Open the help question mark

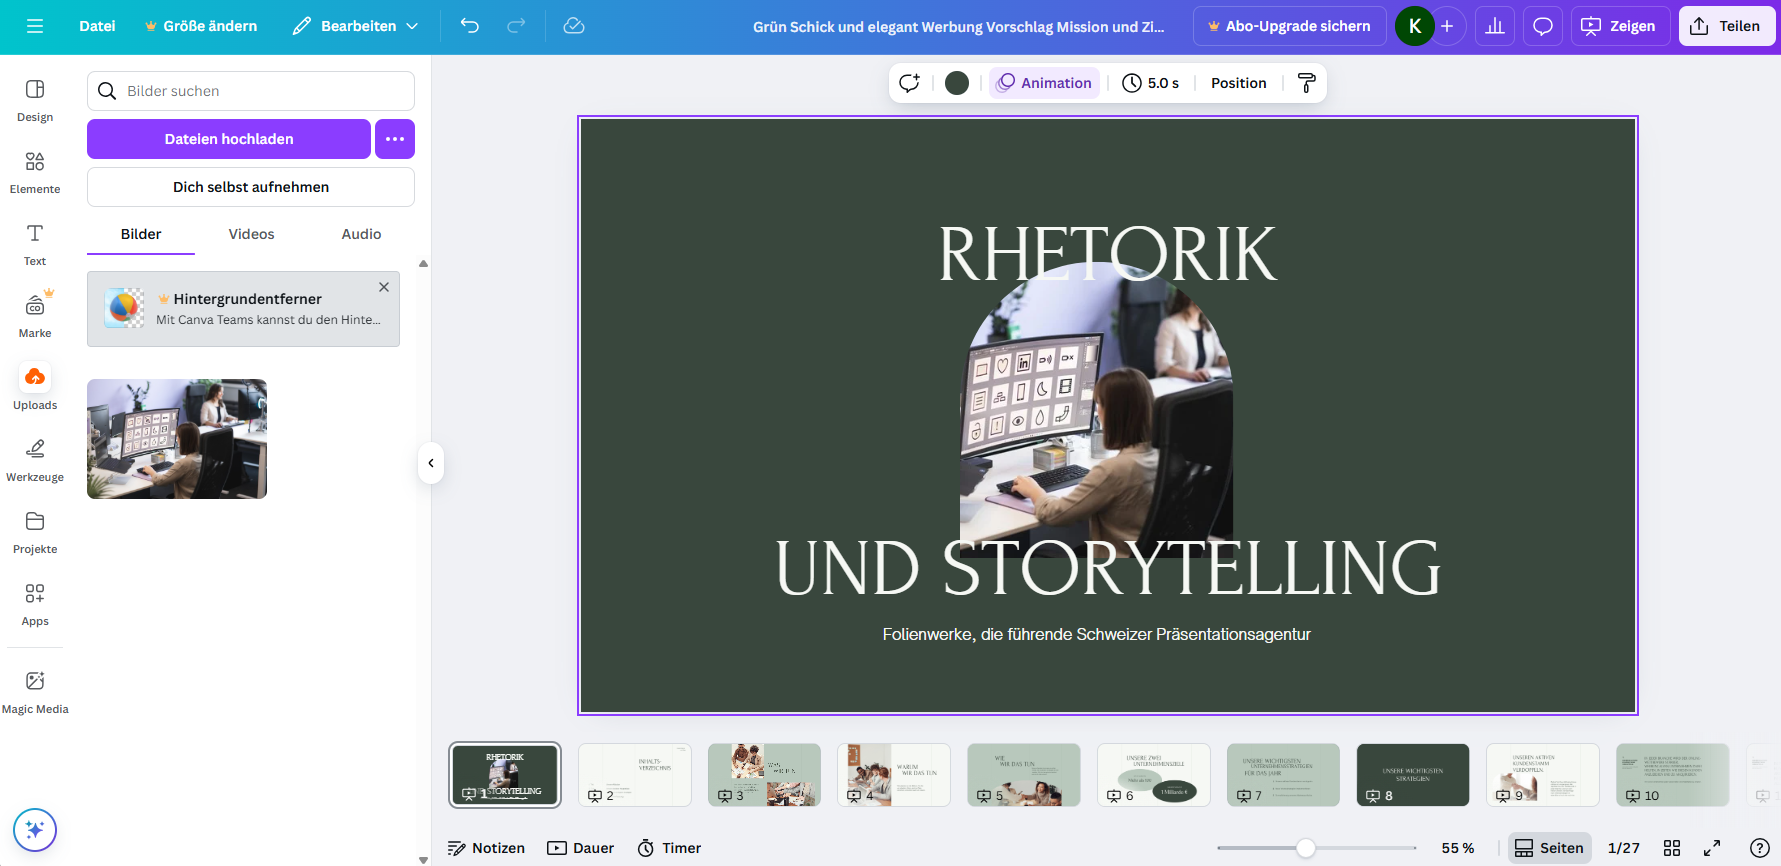click(1760, 848)
